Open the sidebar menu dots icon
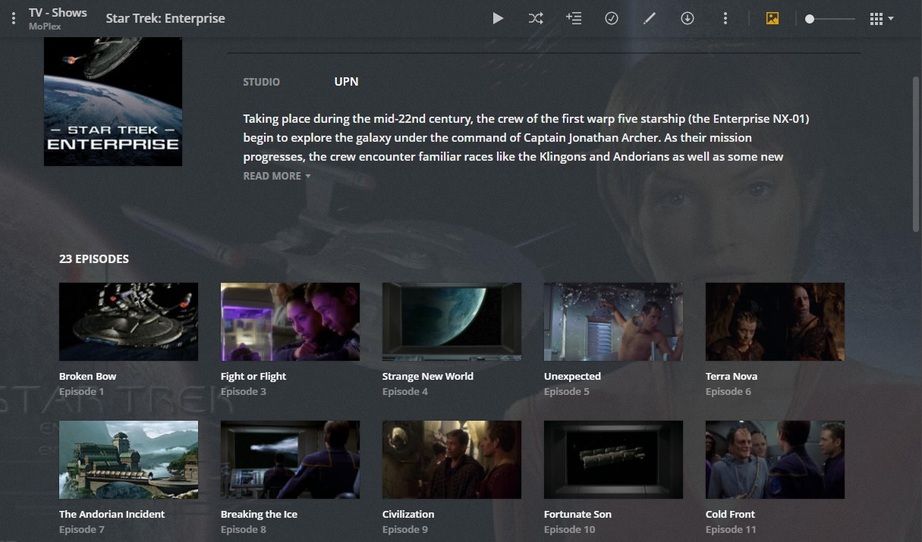Image resolution: width=922 pixels, height=542 pixels. pos(13,19)
